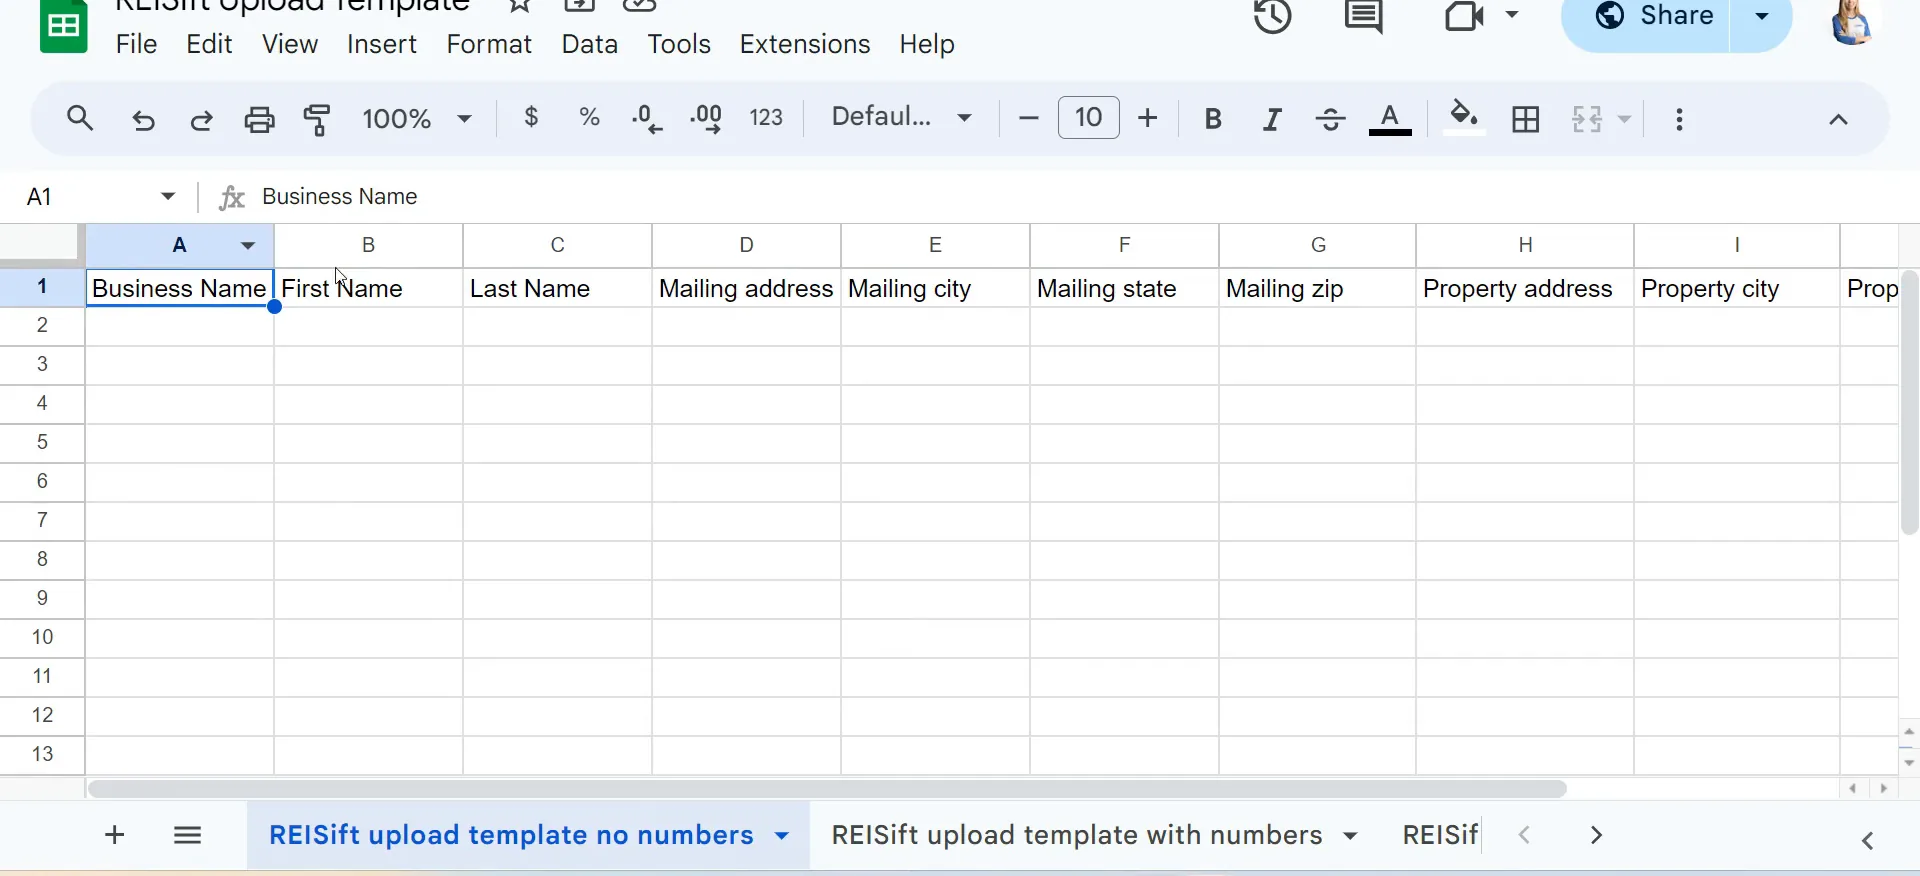
Task: Open the 100% zoom dropdown
Action: tap(416, 119)
